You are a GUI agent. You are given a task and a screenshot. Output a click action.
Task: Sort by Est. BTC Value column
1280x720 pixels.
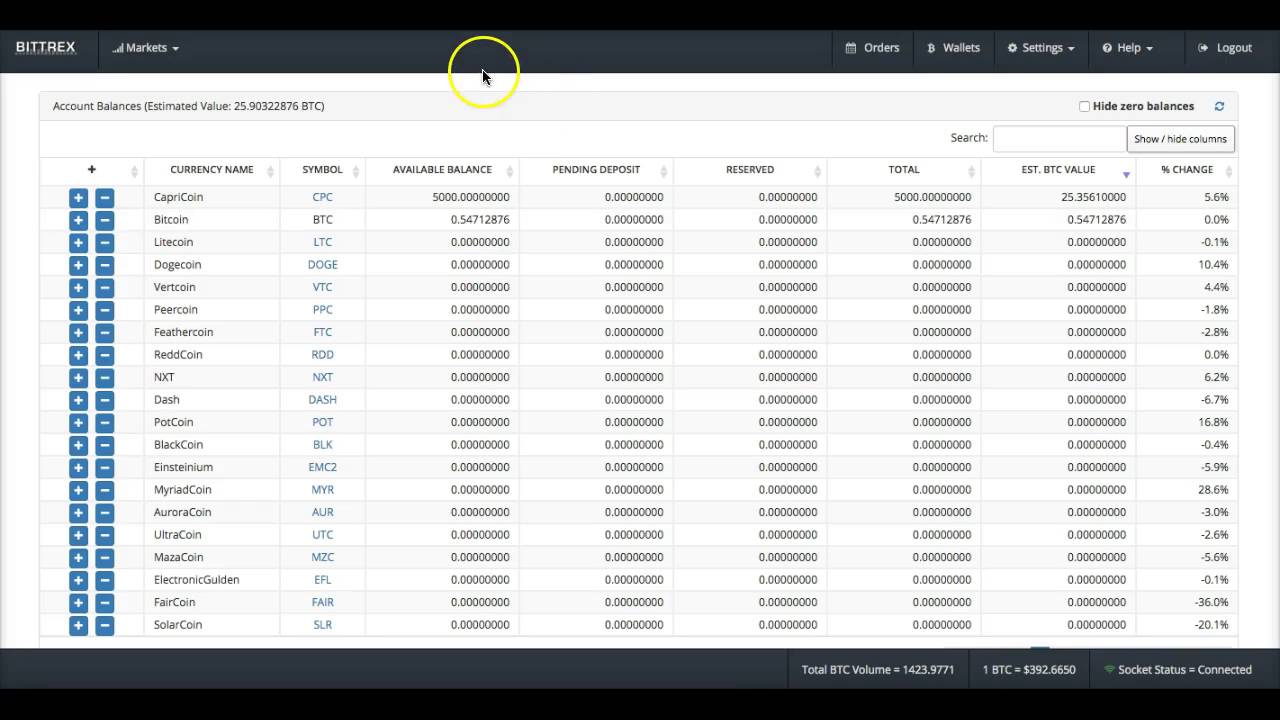(x=1058, y=170)
